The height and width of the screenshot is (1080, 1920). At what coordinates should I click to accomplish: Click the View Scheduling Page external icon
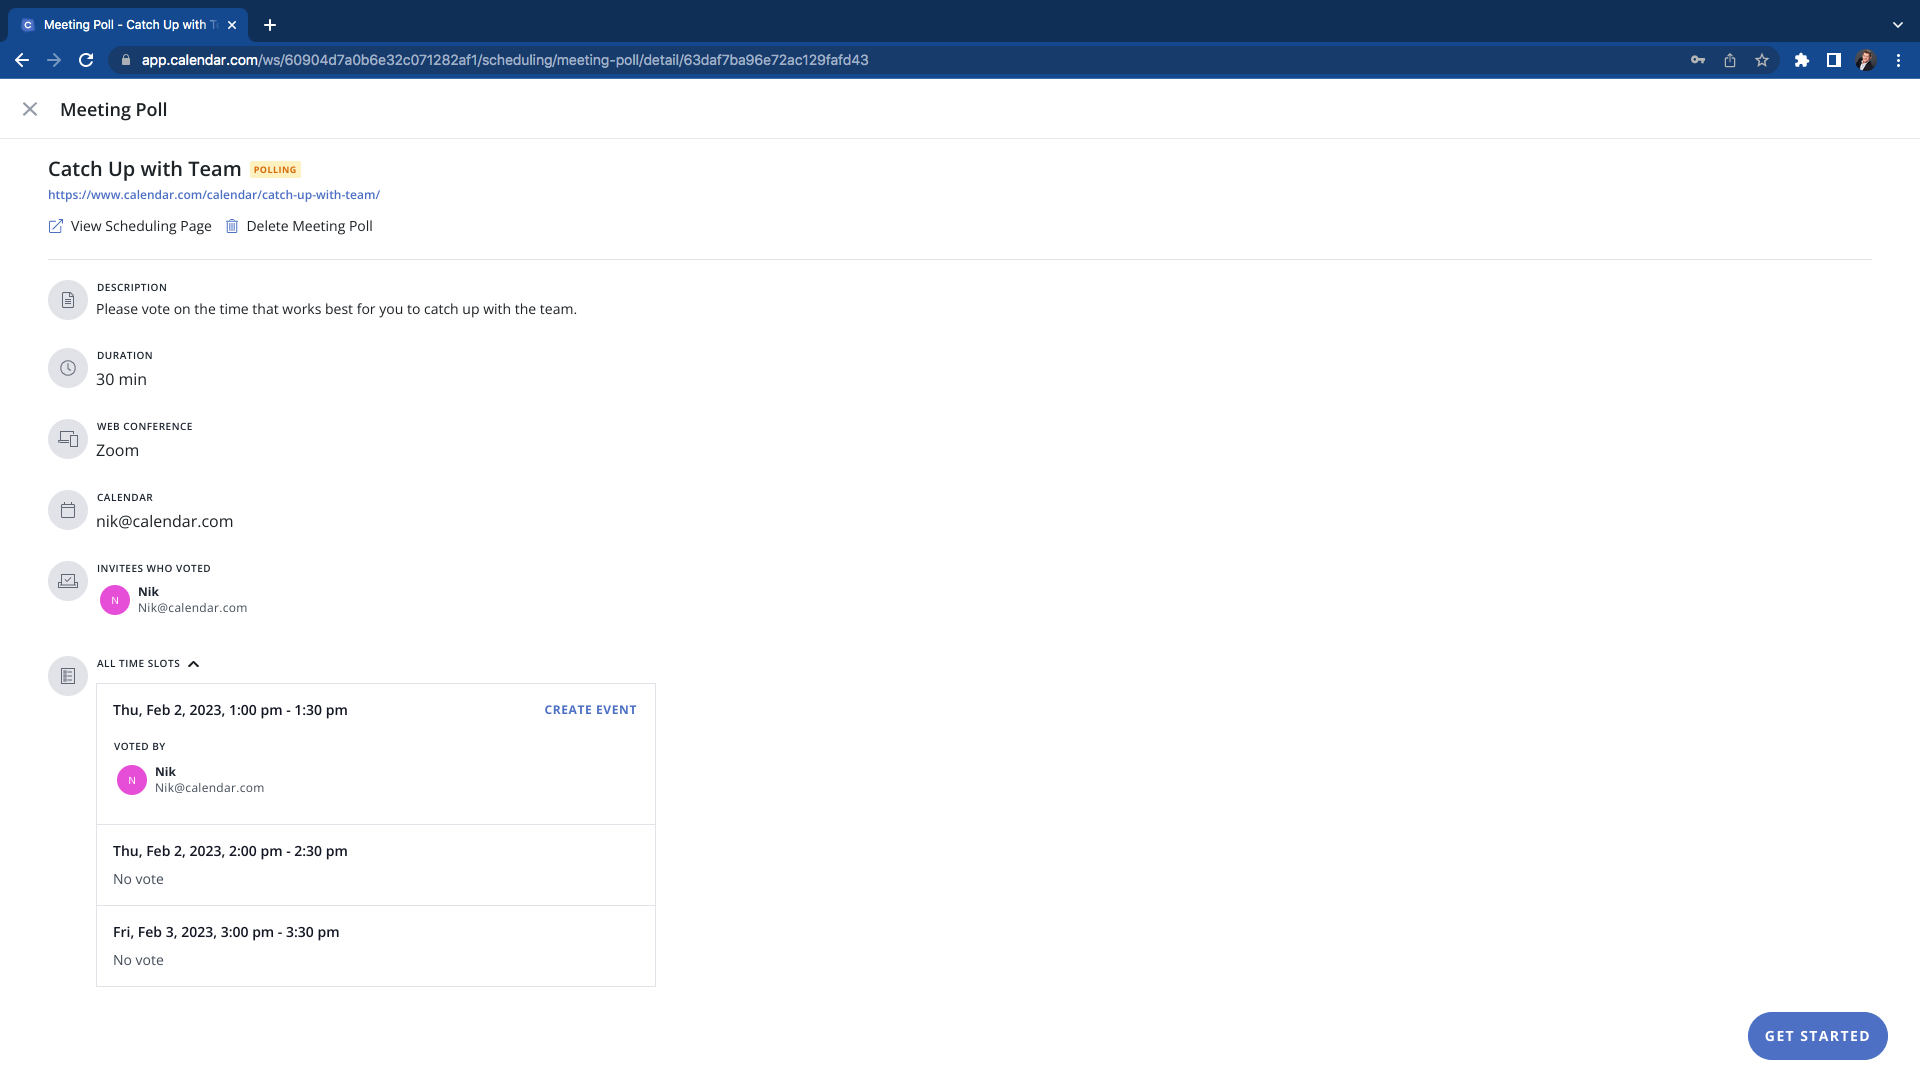tap(56, 226)
